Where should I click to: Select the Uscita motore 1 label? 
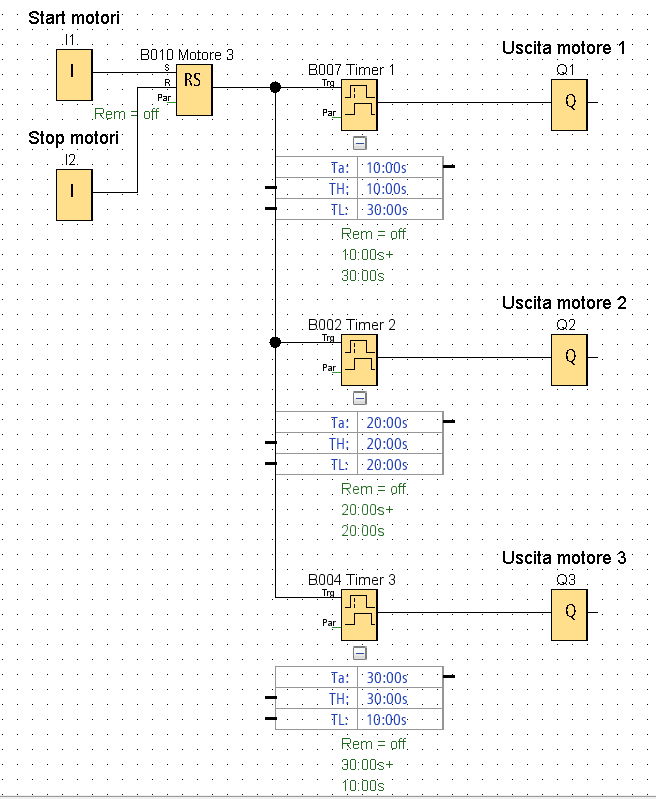(x=564, y=48)
